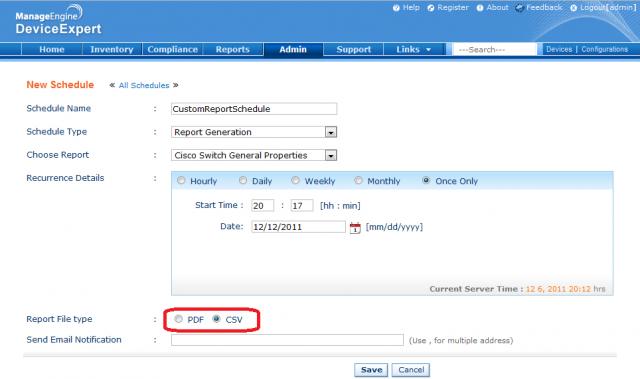Select the Weekly recurrence option
The image size is (640, 379).
pyautogui.click(x=296, y=180)
